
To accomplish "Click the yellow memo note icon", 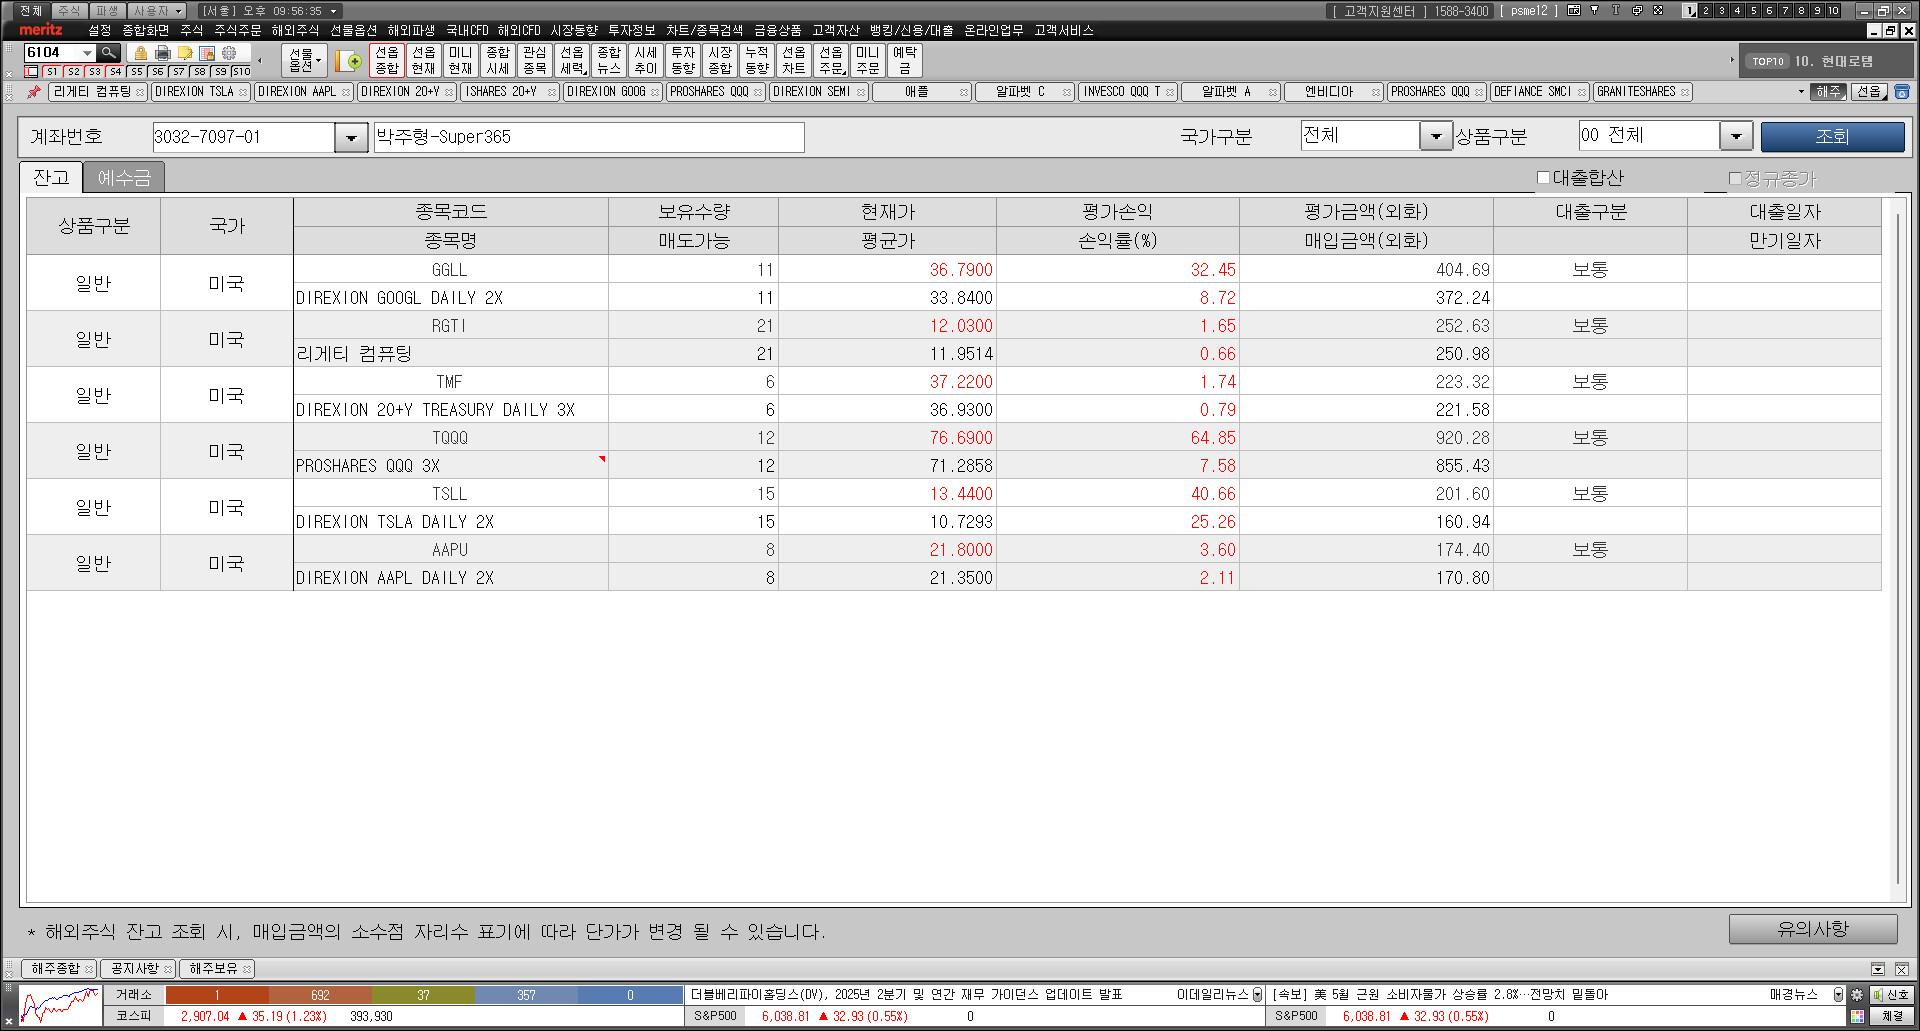I will (x=185, y=53).
